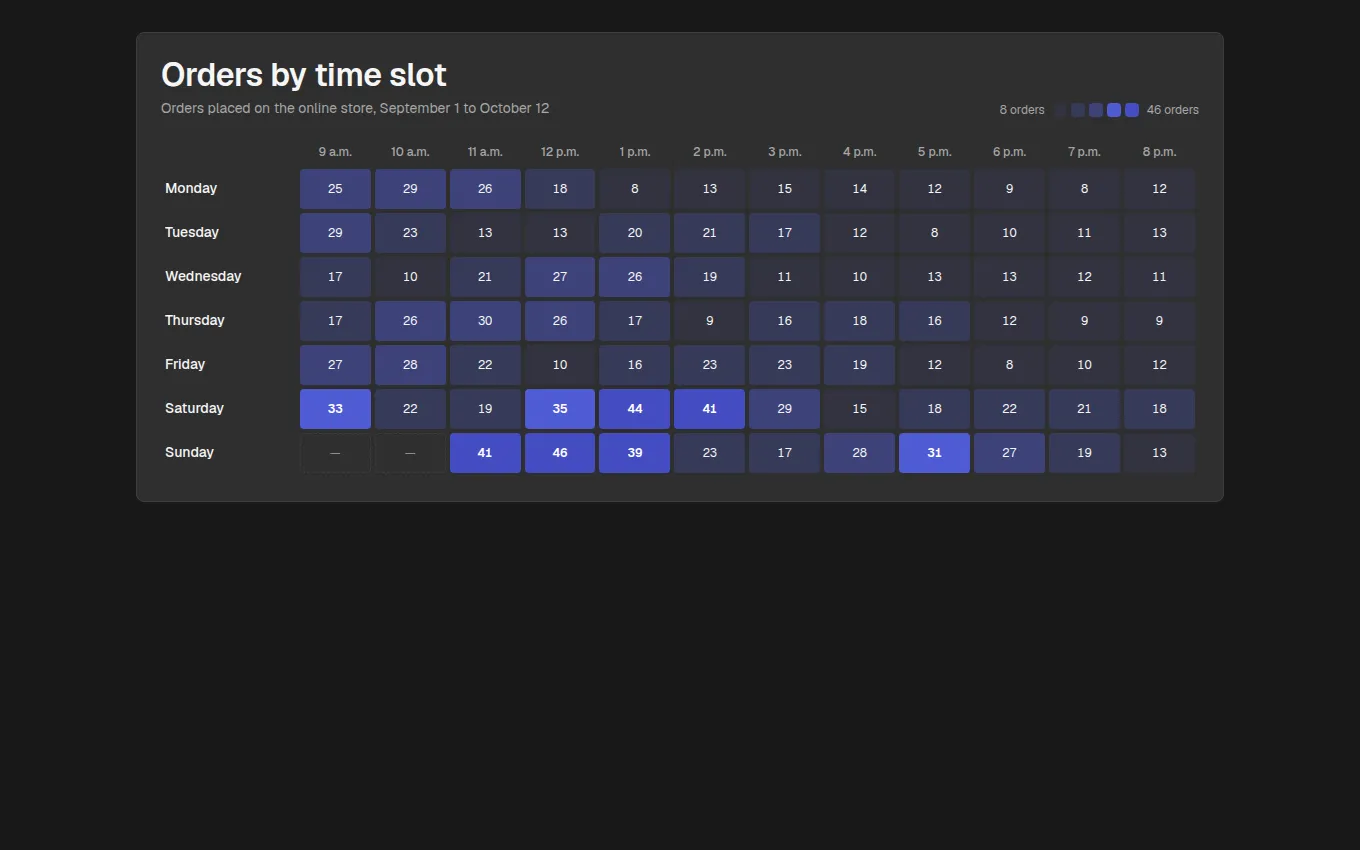Click Tuesday 9 a.m. cell with 29

point(335,233)
